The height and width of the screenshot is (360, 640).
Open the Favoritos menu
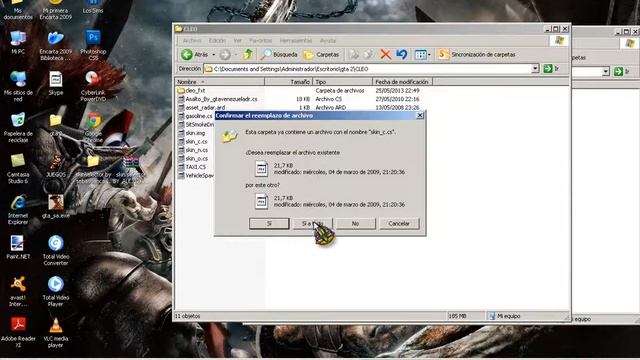tap(260, 40)
